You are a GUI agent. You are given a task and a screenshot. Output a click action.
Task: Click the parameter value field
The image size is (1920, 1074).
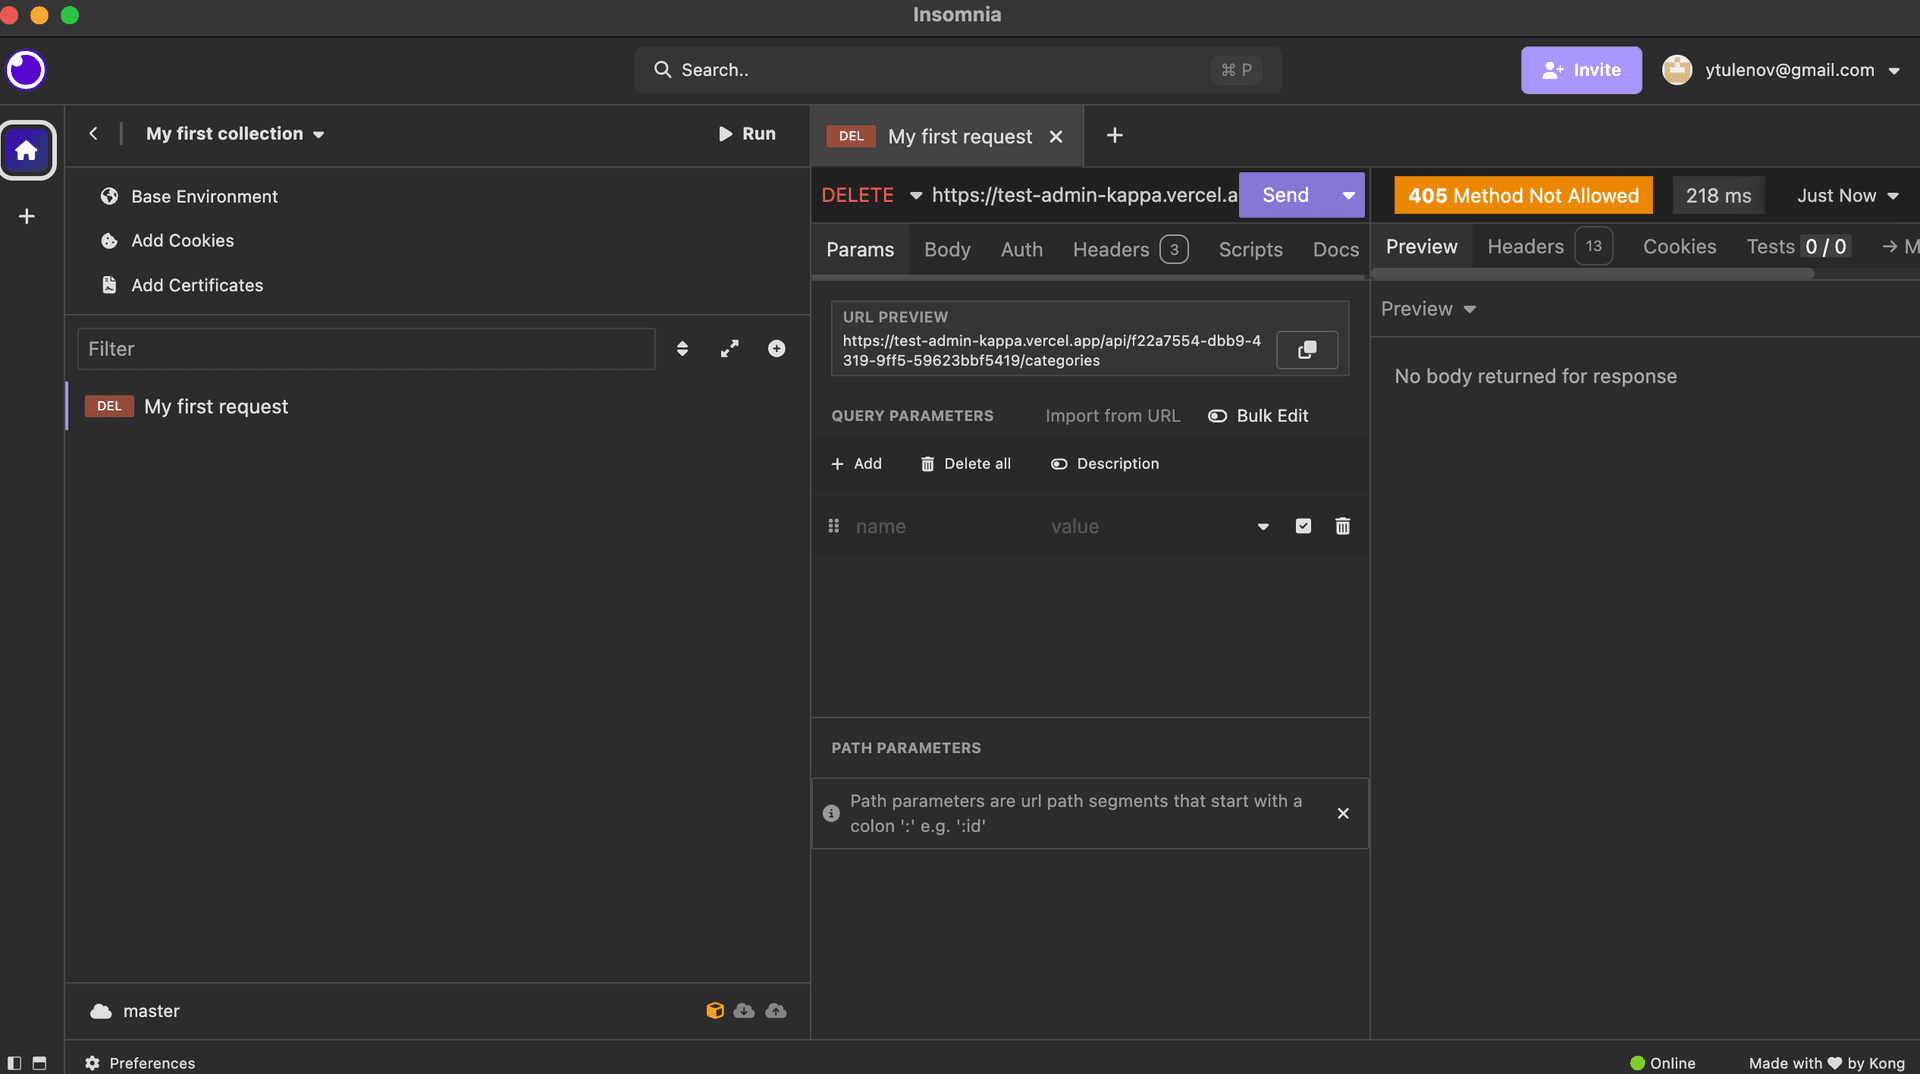pos(1145,527)
